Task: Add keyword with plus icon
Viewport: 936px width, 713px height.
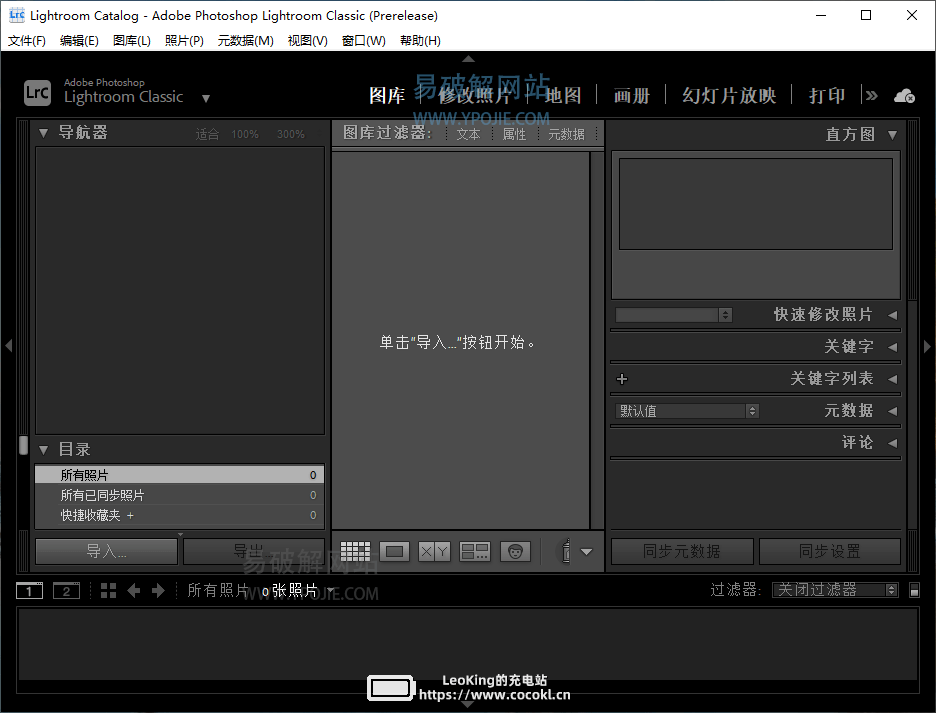Action: click(x=622, y=379)
